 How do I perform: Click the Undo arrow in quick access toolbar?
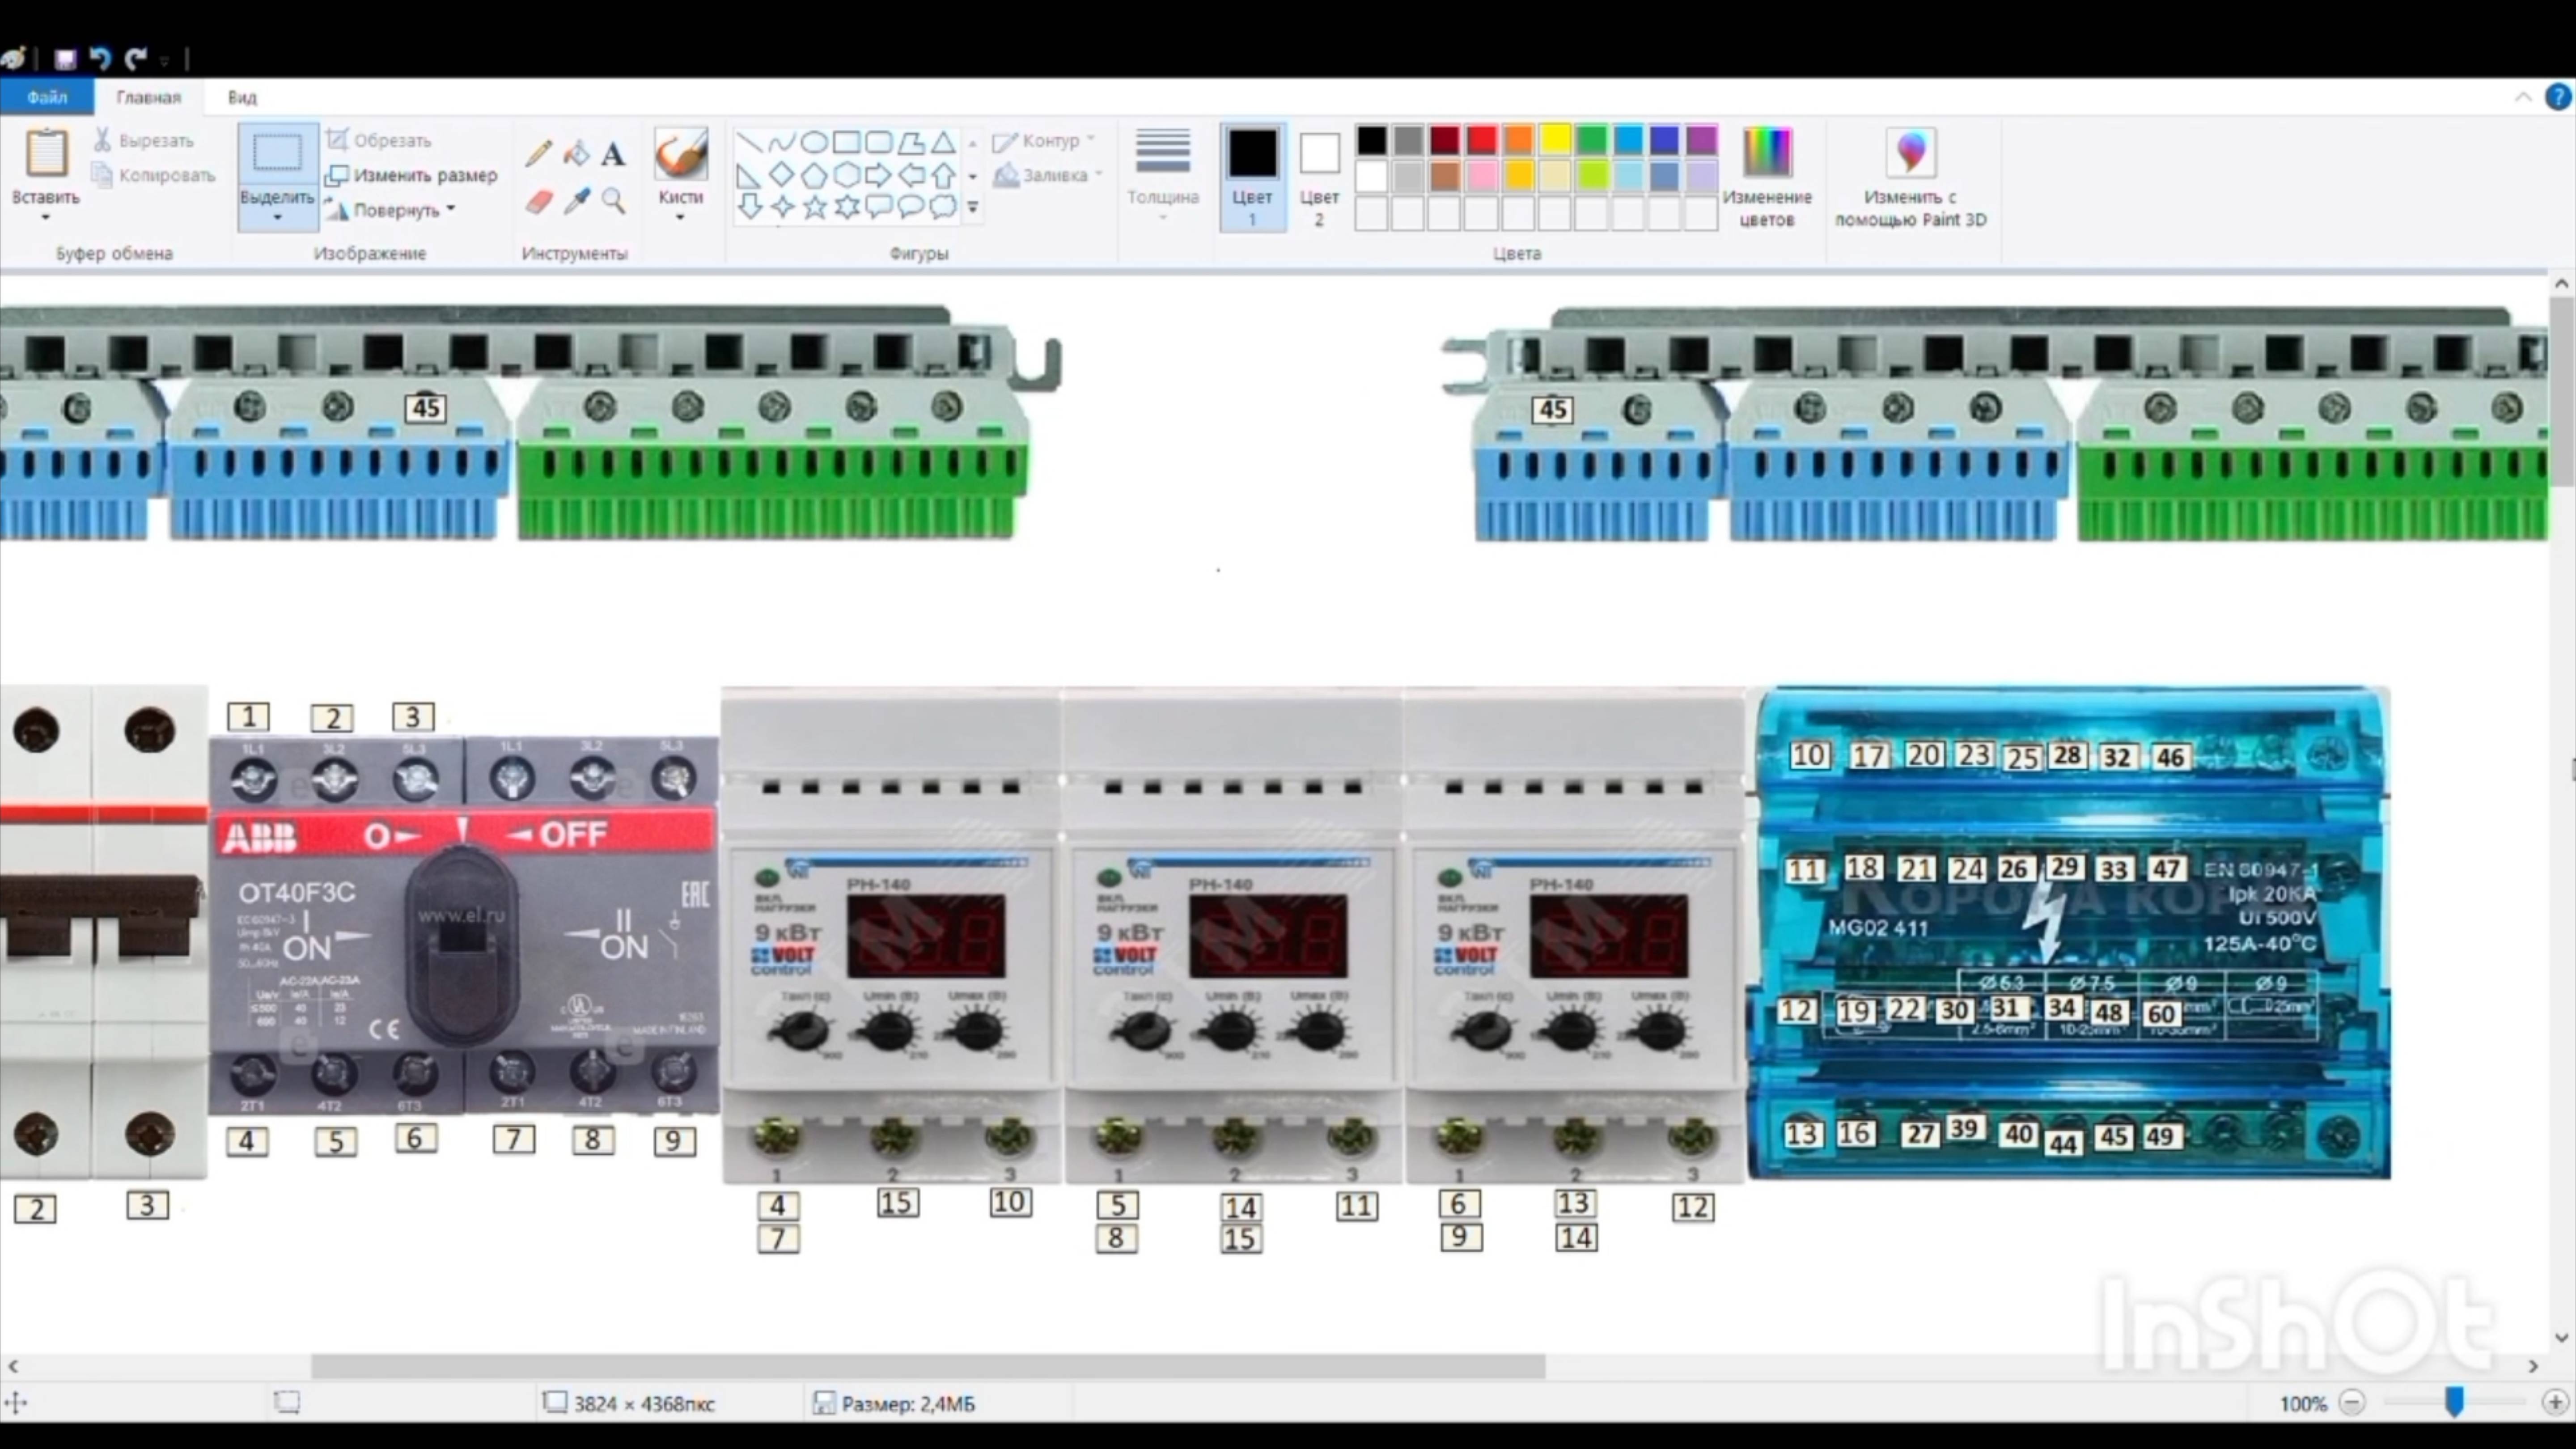[x=100, y=59]
